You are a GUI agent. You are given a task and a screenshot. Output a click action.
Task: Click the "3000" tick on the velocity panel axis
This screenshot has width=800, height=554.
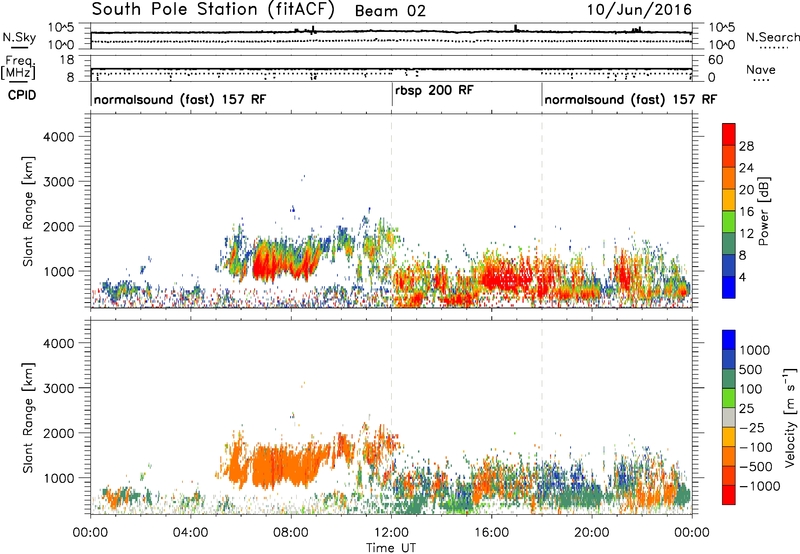58,388
